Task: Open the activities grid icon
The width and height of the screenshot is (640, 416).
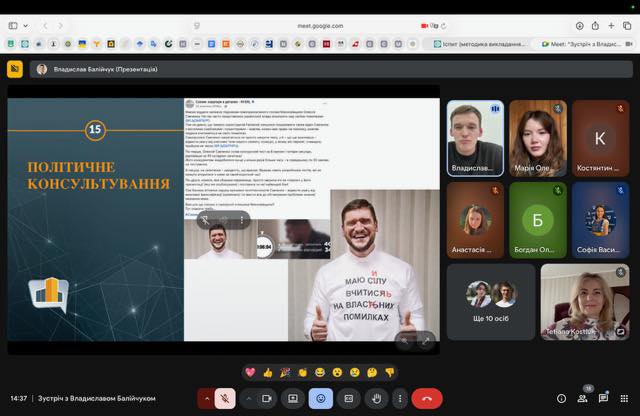Action: tap(624, 398)
